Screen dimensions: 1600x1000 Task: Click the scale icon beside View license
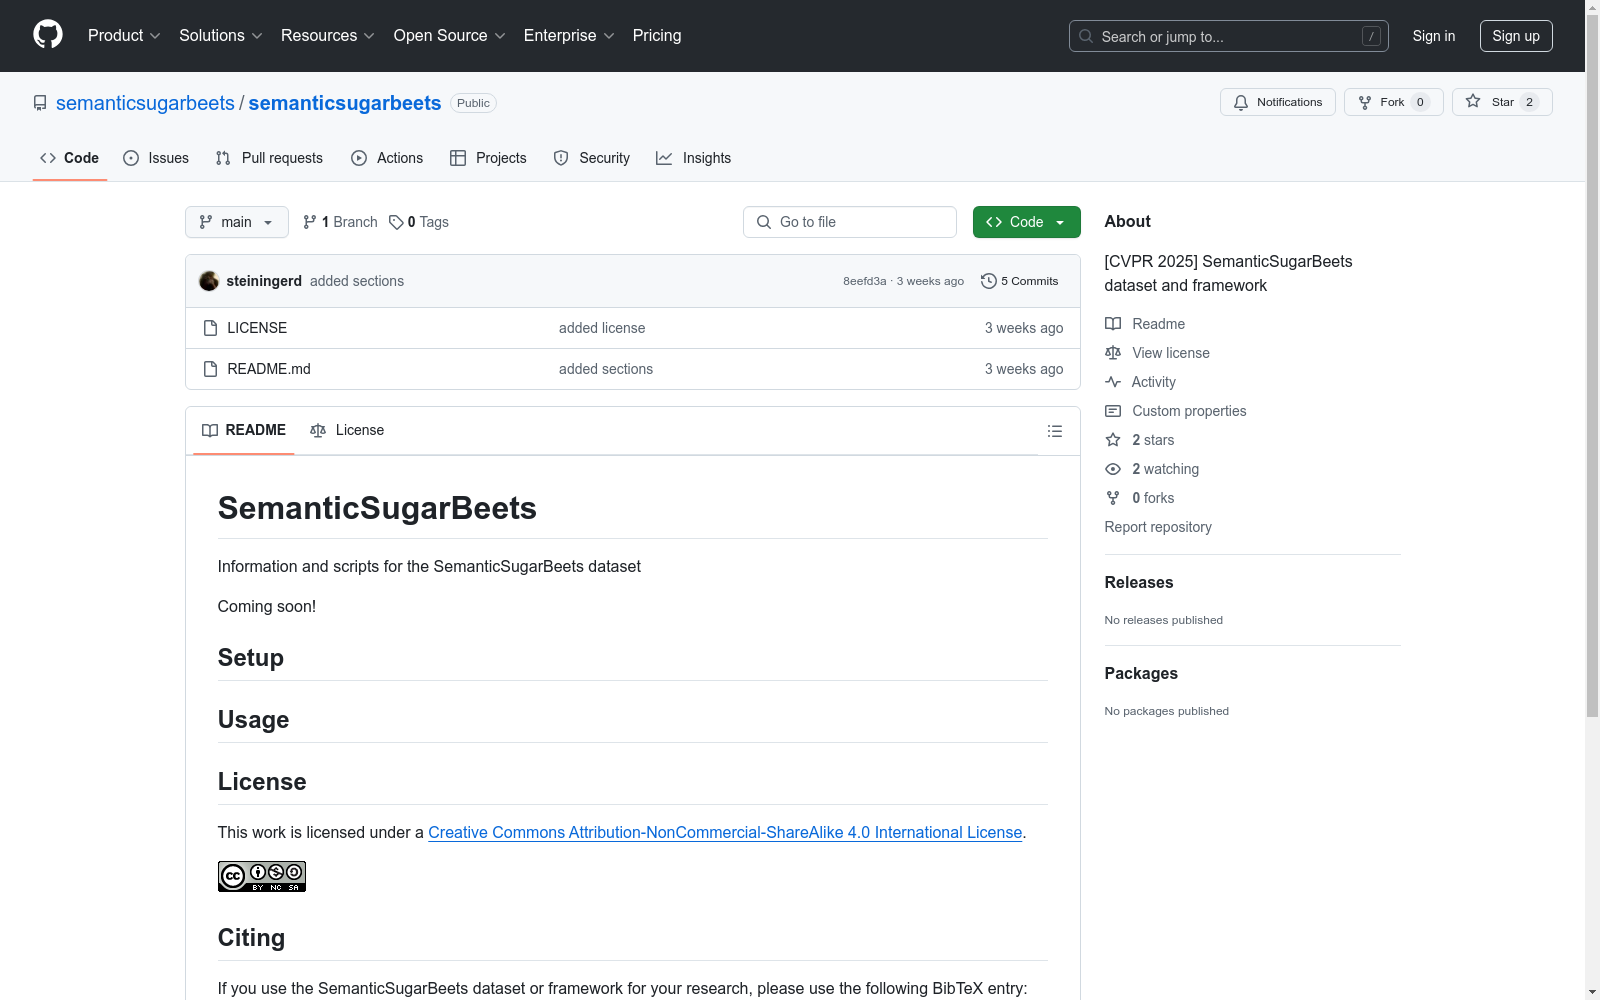click(1113, 353)
